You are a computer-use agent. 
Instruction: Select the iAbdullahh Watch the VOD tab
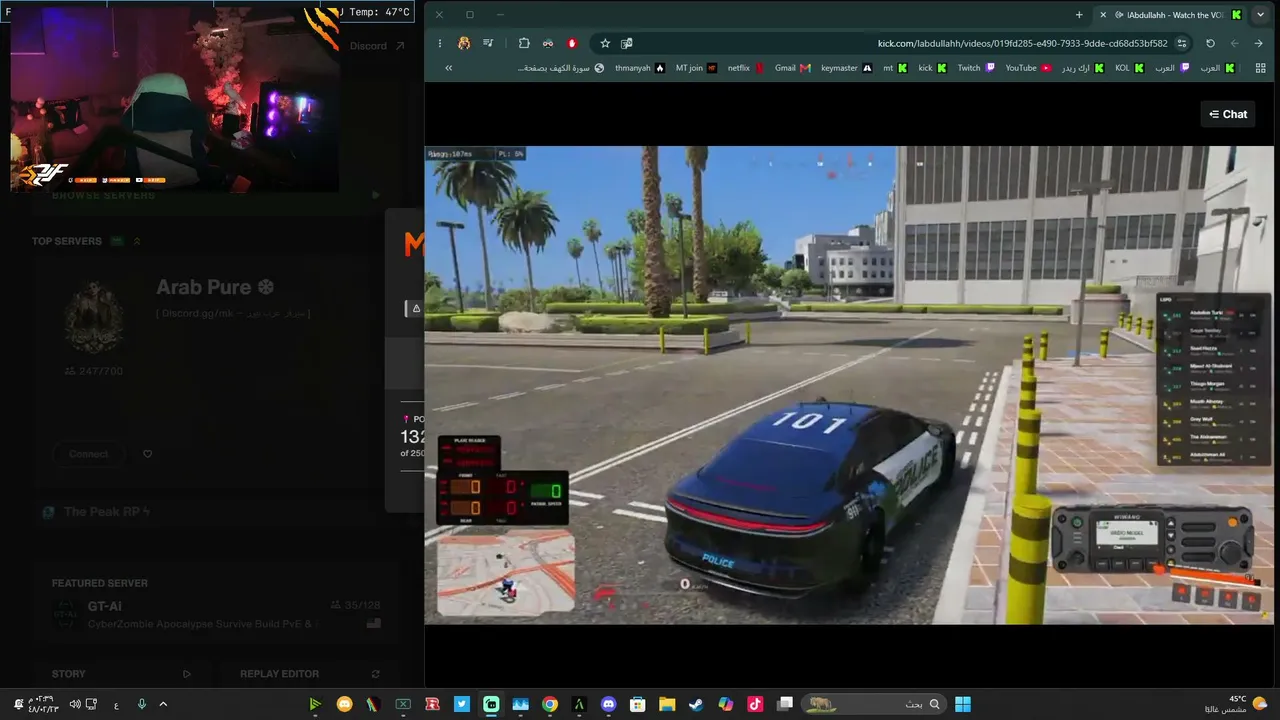(1170, 15)
